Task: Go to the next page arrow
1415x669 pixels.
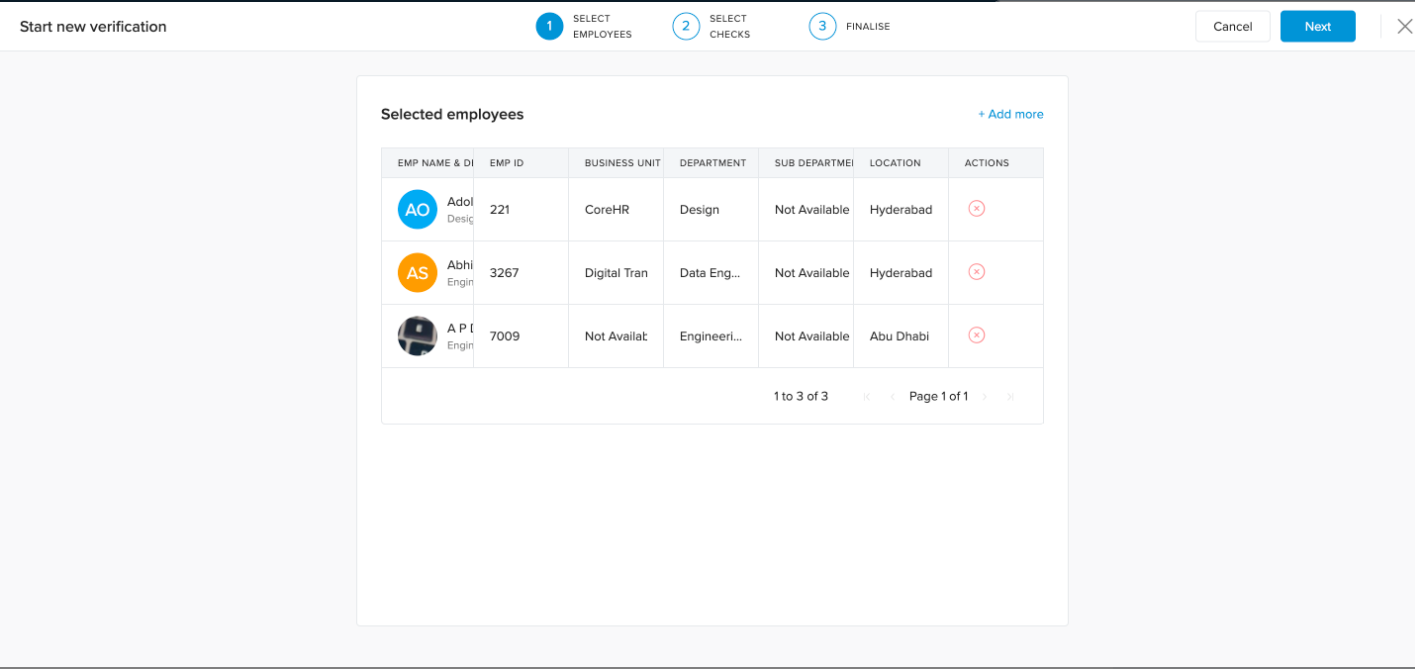Action: click(x=985, y=397)
